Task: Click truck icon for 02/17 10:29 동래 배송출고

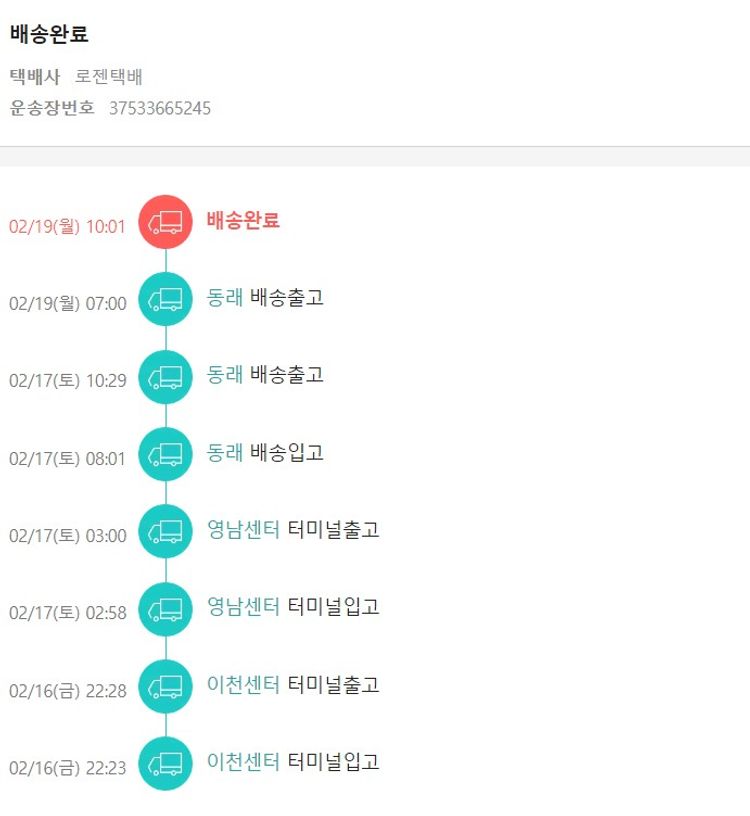Action: click(x=165, y=377)
